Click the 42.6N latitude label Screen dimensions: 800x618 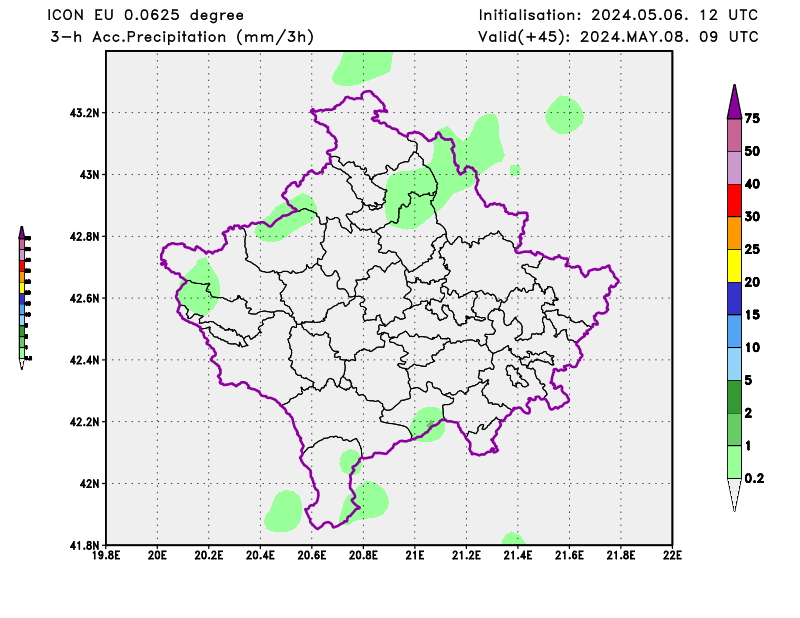pyautogui.click(x=87, y=298)
